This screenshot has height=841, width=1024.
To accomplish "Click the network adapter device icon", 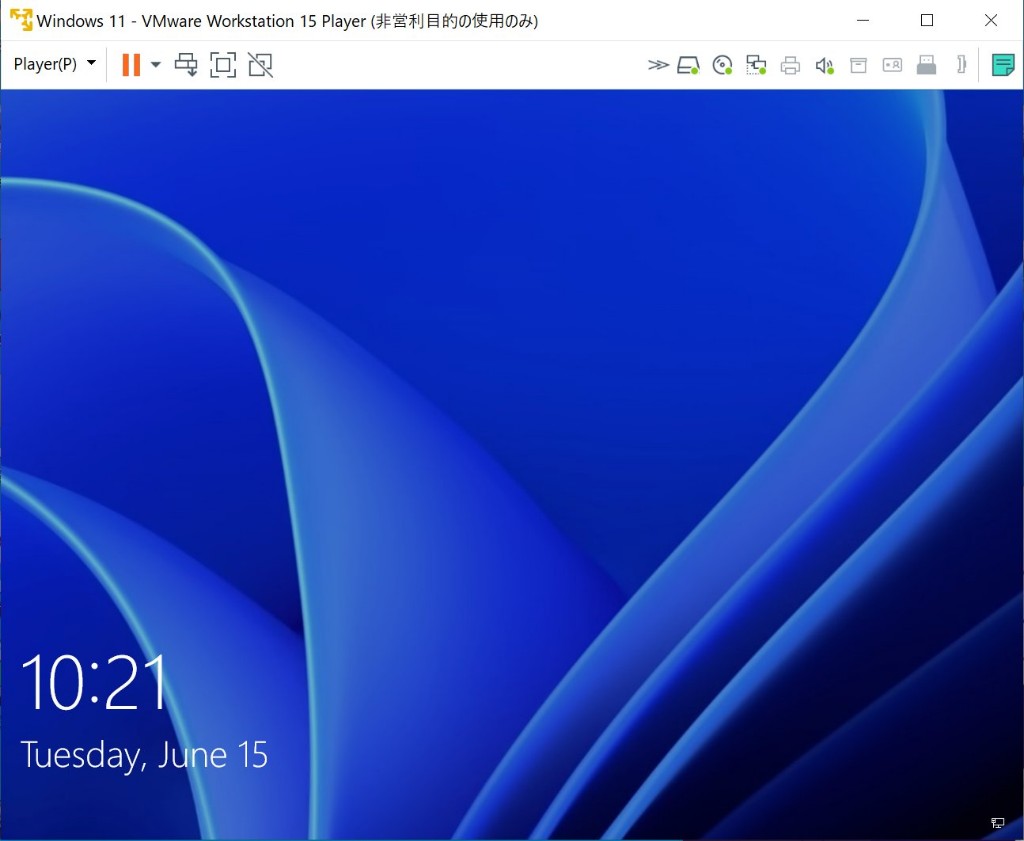I will coord(756,66).
